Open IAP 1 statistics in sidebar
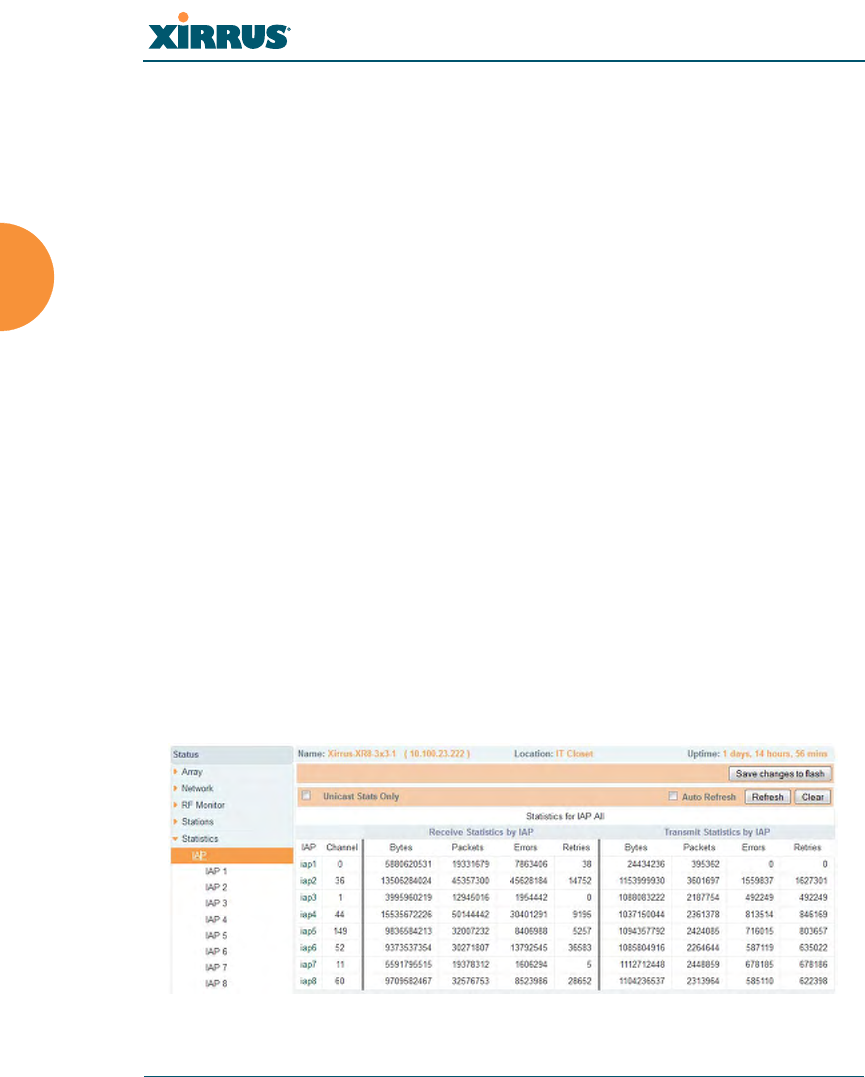The width and height of the screenshot is (865, 1077). pos(216,871)
